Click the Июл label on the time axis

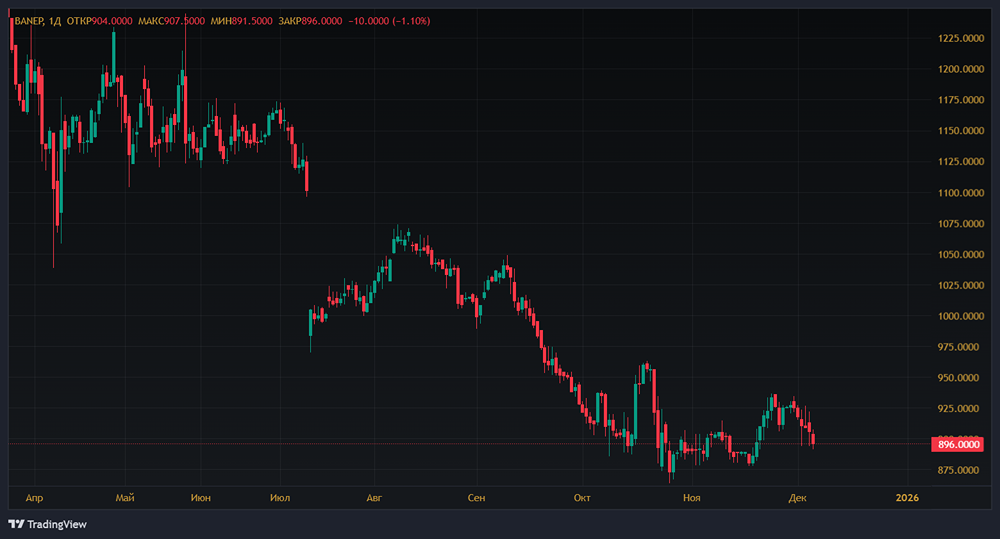point(280,497)
